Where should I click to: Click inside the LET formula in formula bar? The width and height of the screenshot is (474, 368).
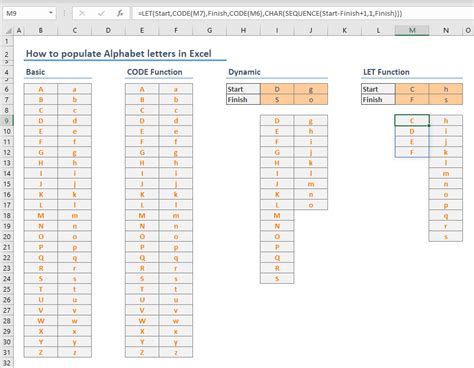[x=270, y=13]
